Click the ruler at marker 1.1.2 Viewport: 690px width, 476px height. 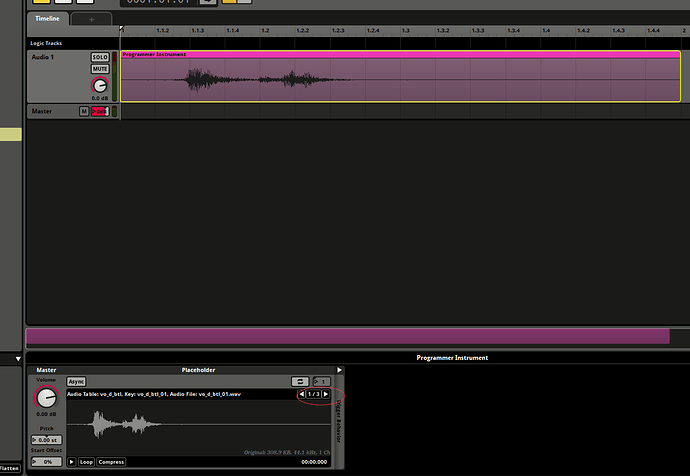tap(163, 30)
